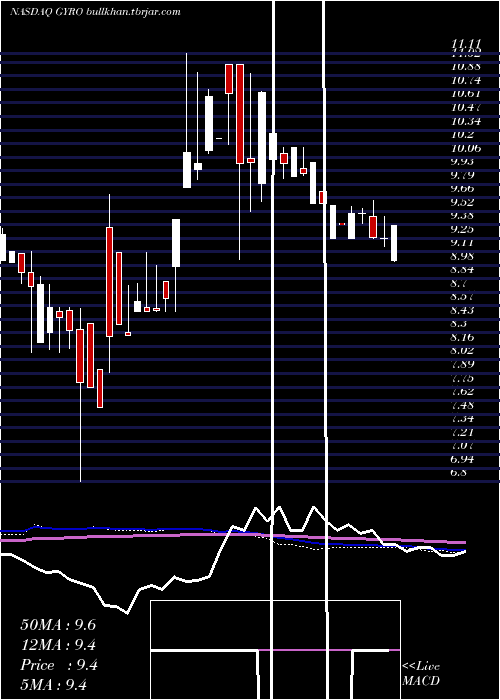The image size is (500, 700).
Task: Click the 7.07 price level
Action: pos(462,446)
